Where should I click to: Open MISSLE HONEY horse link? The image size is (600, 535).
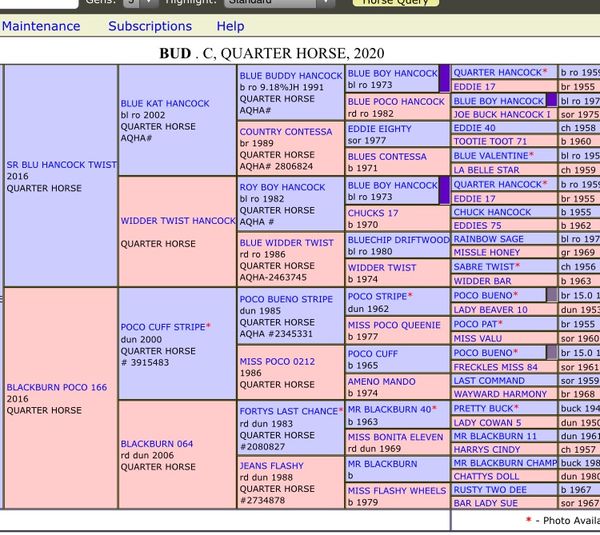(x=487, y=253)
